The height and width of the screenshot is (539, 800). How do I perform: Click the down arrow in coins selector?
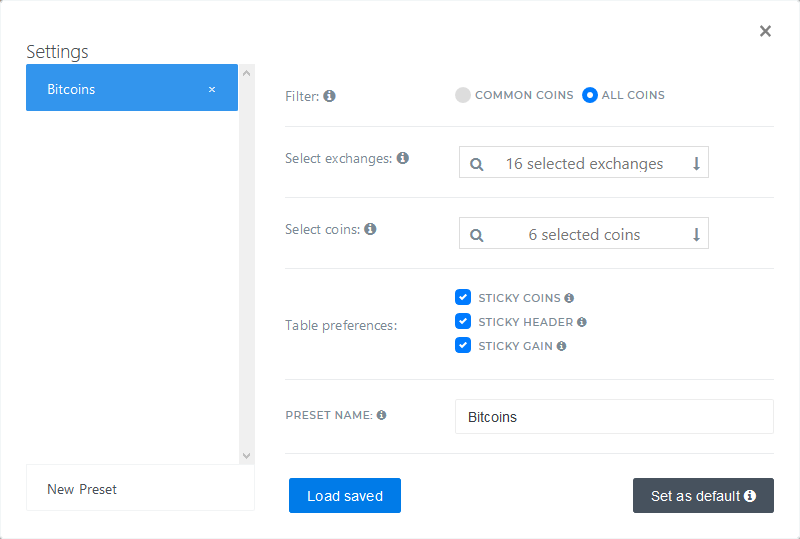click(x=696, y=234)
